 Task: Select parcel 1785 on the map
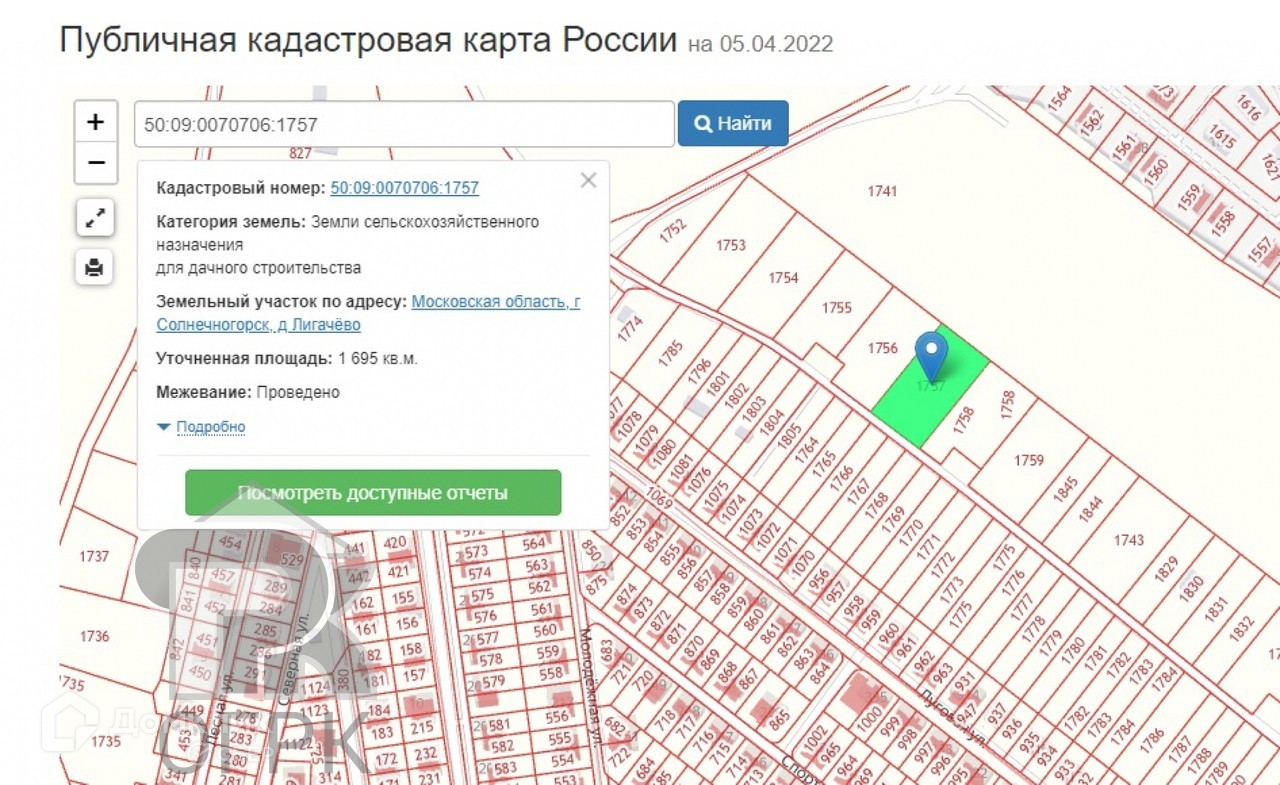click(x=670, y=355)
